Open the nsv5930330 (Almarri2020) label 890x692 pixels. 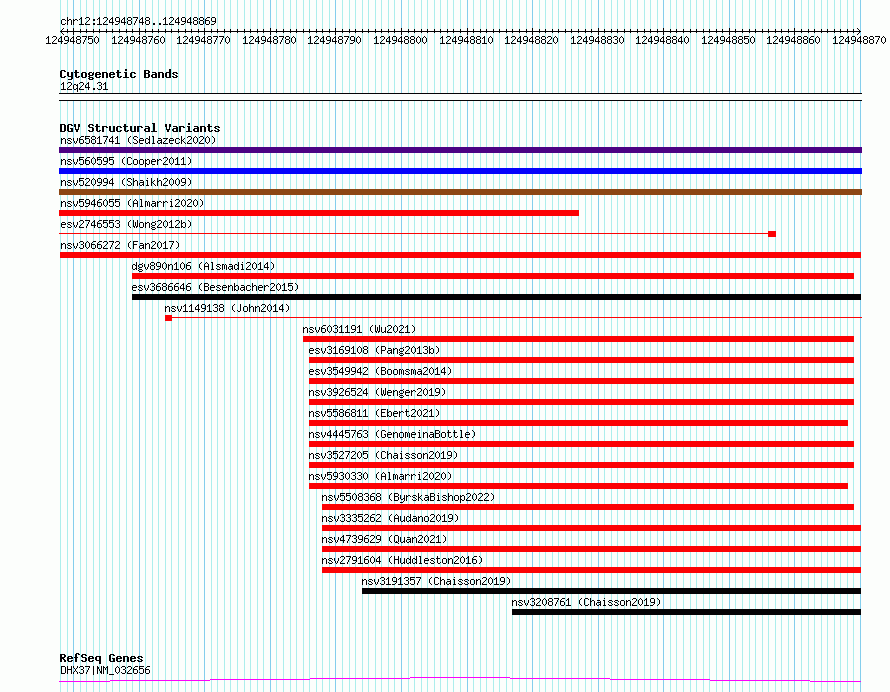click(x=380, y=476)
